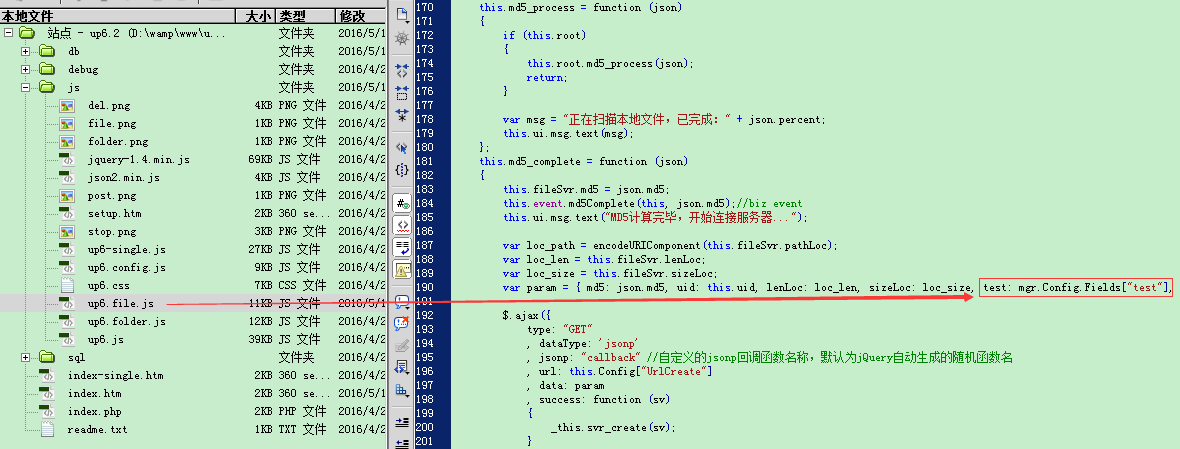The image size is (1180, 449).
Task: Click line number 190 in code gutter
Action: pyautogui.click(x=425, y=287)
